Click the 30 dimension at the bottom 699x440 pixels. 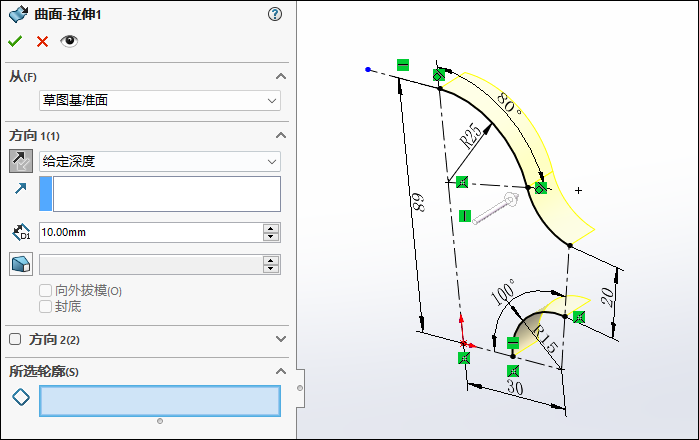[x=515, y=387]
